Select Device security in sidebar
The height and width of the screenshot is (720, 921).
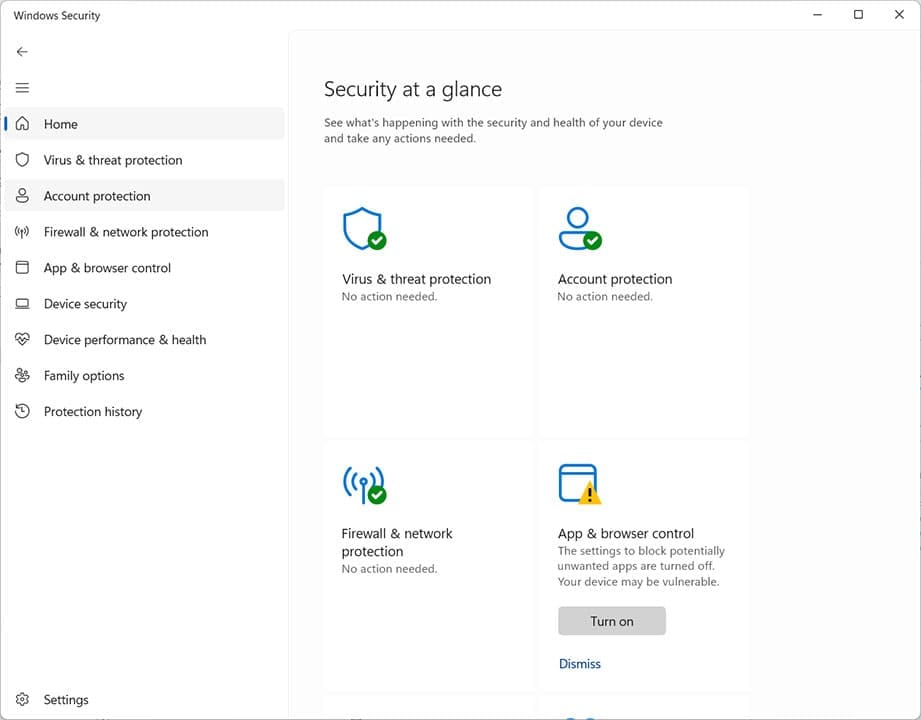pyautogui.click(x=85, y=304)
